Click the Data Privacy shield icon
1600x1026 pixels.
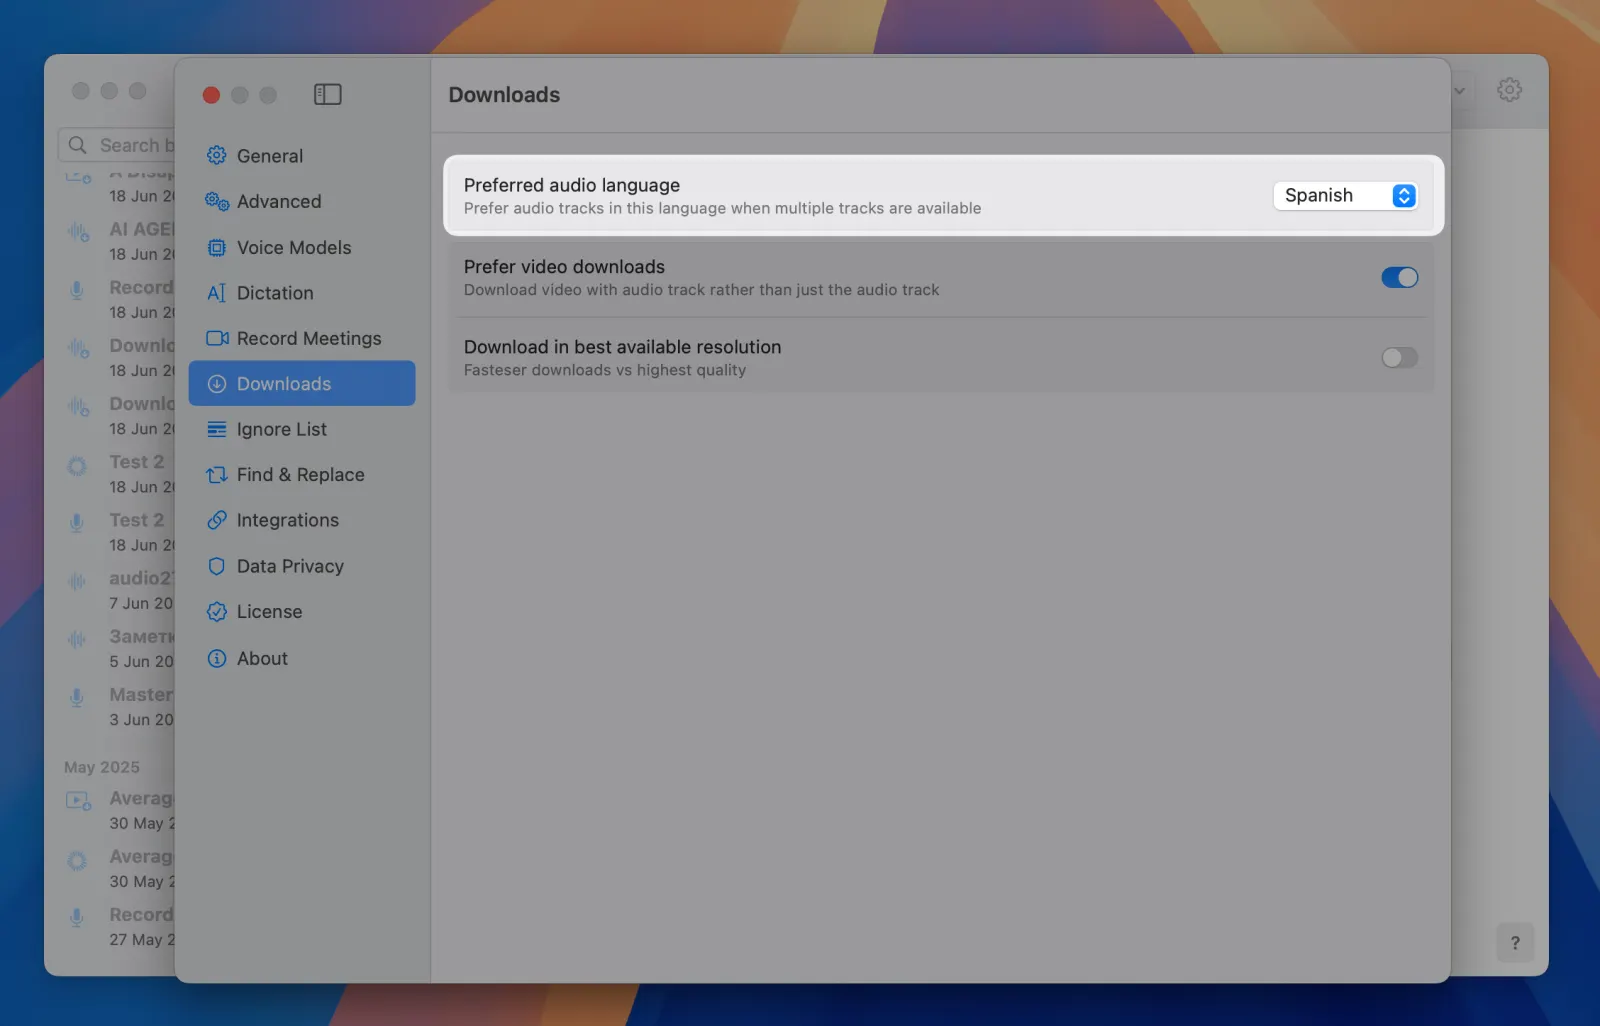pyautogui.click(x=216, y=566)
